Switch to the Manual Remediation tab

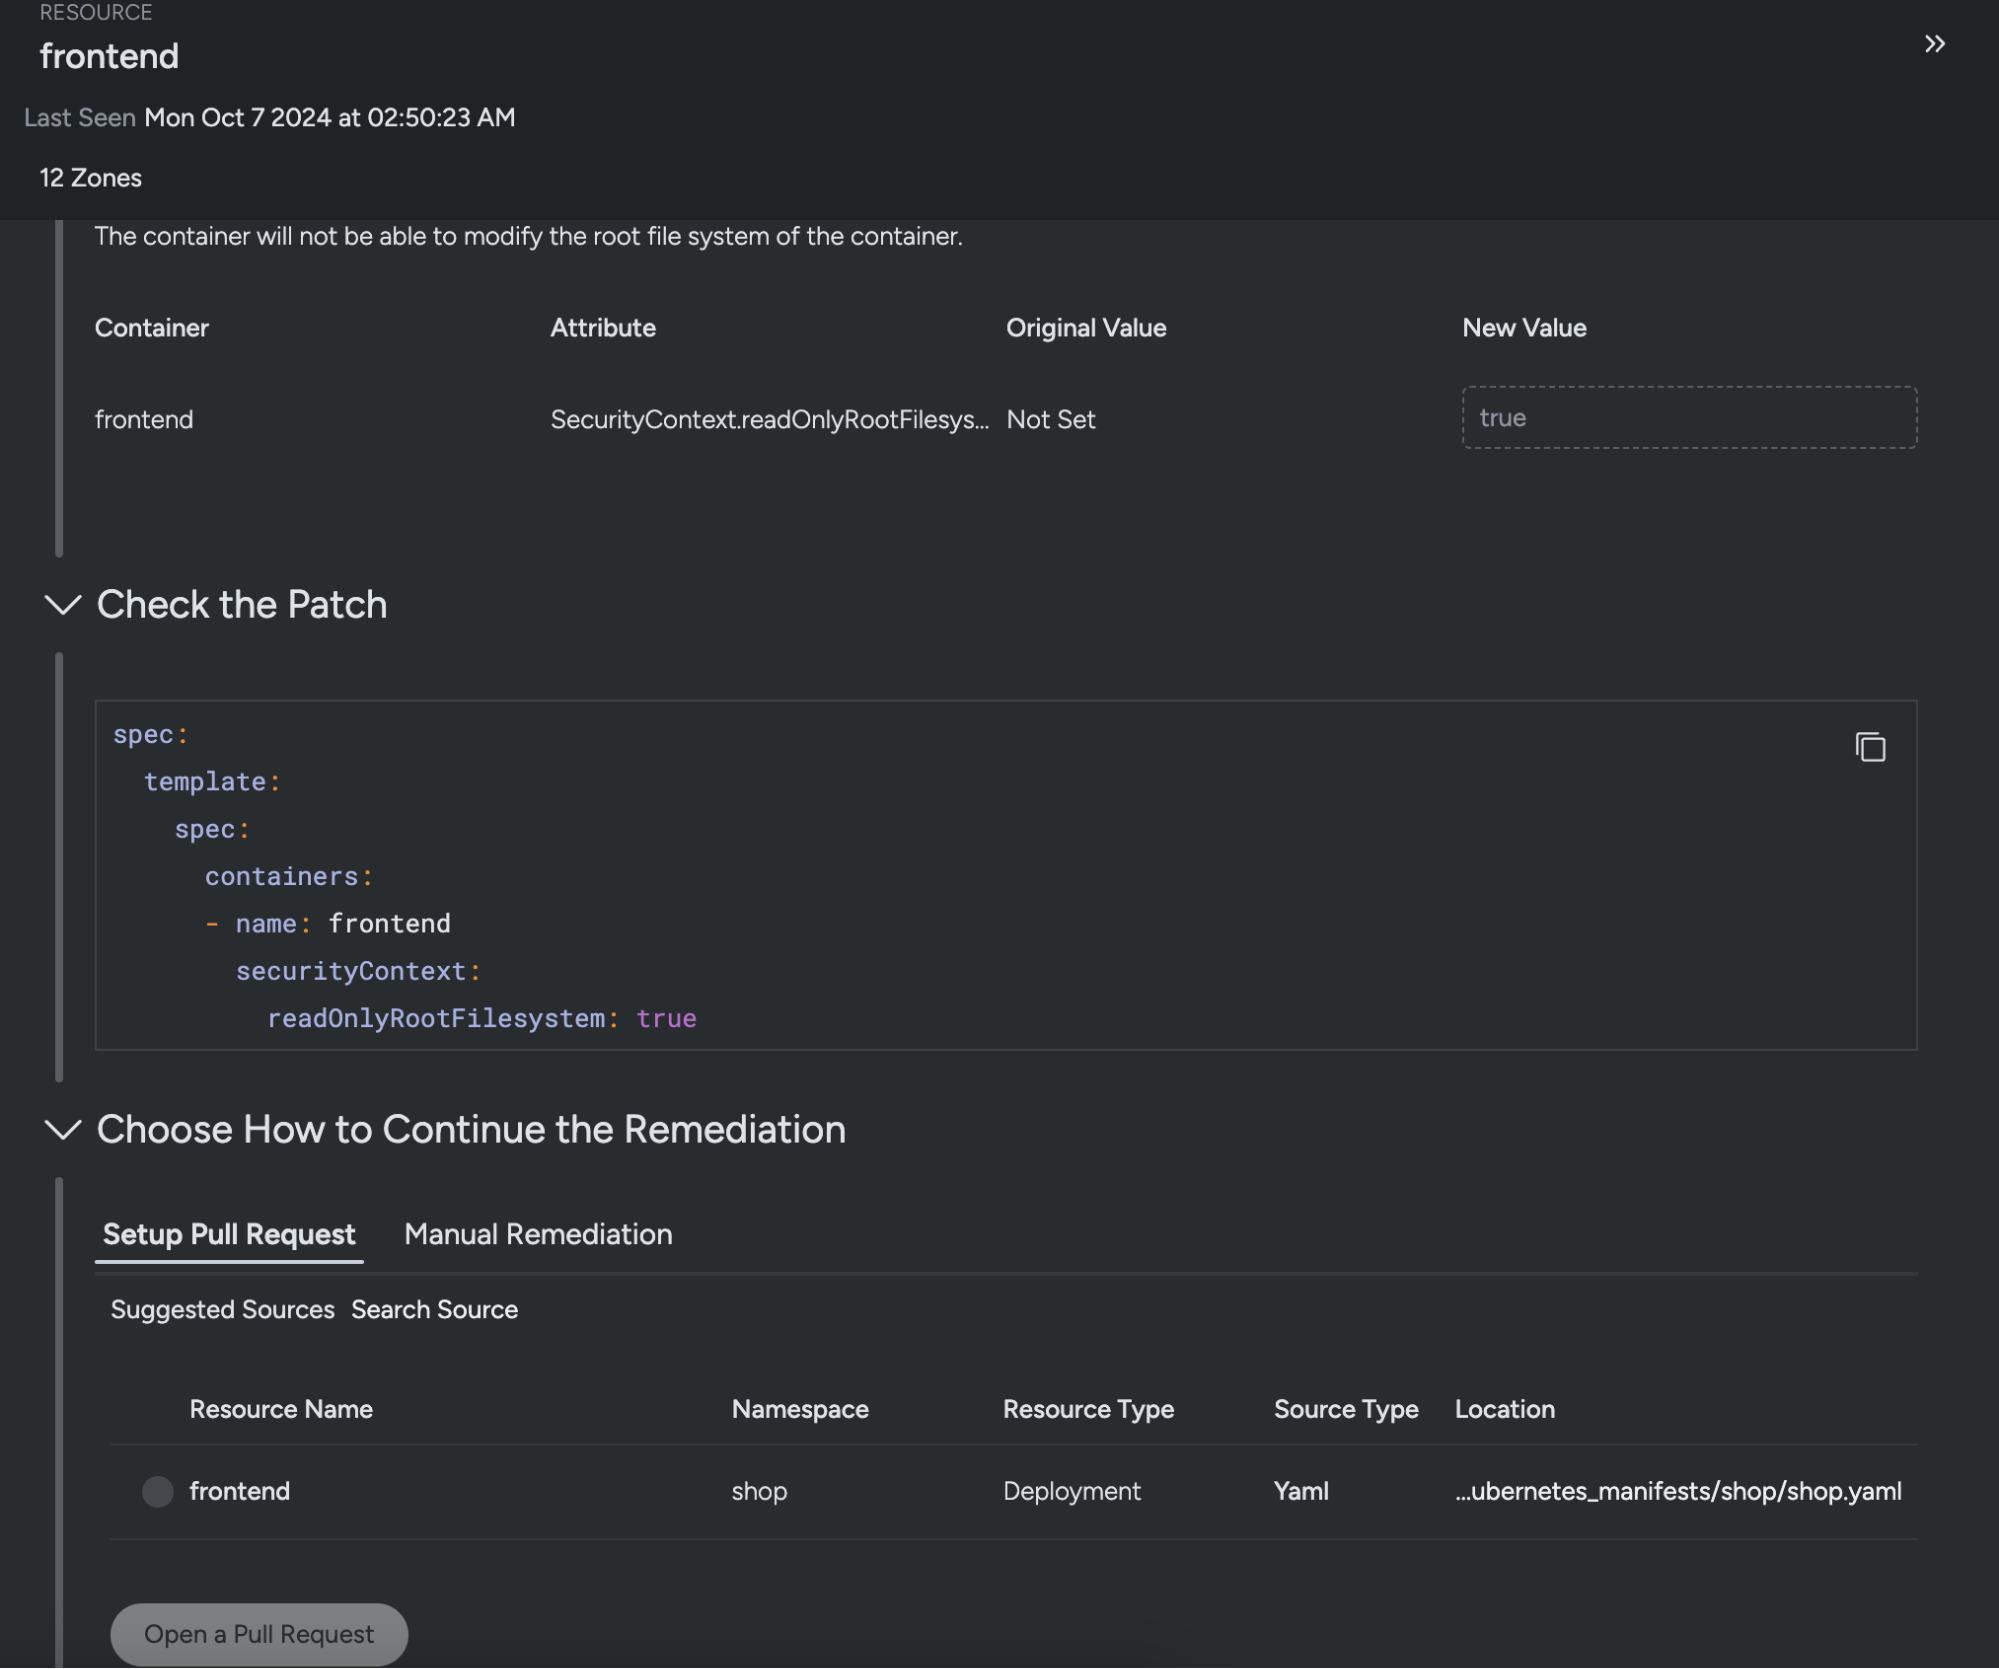pyautogui.click(x=537, y=1234)
